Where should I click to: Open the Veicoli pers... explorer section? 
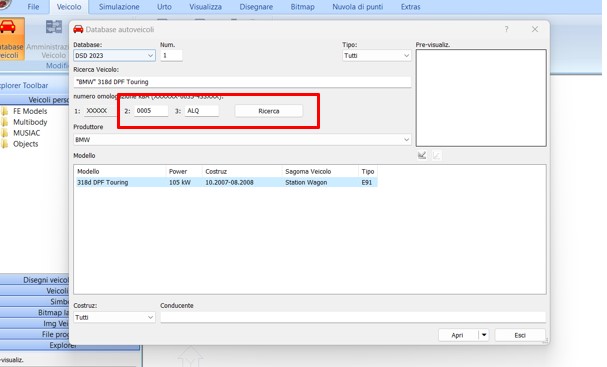[x=35, y=100]
